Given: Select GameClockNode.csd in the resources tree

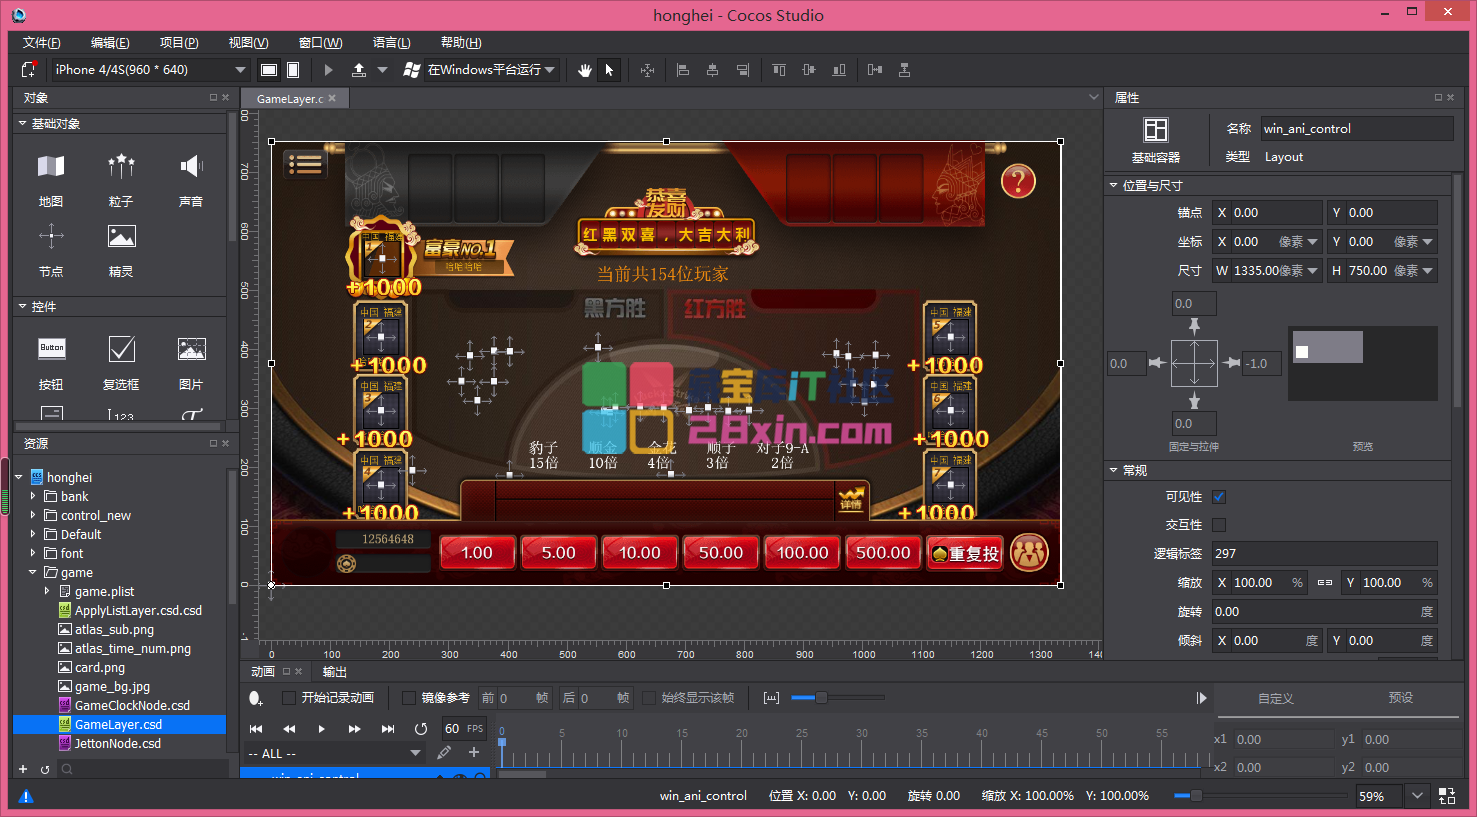Looking at the screenshot, I should tap(132, 705).
